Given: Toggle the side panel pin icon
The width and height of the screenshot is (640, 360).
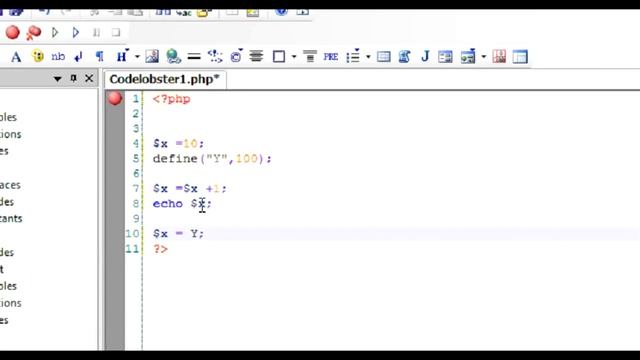Looking at the screenshot, I should tap(73, 78).
